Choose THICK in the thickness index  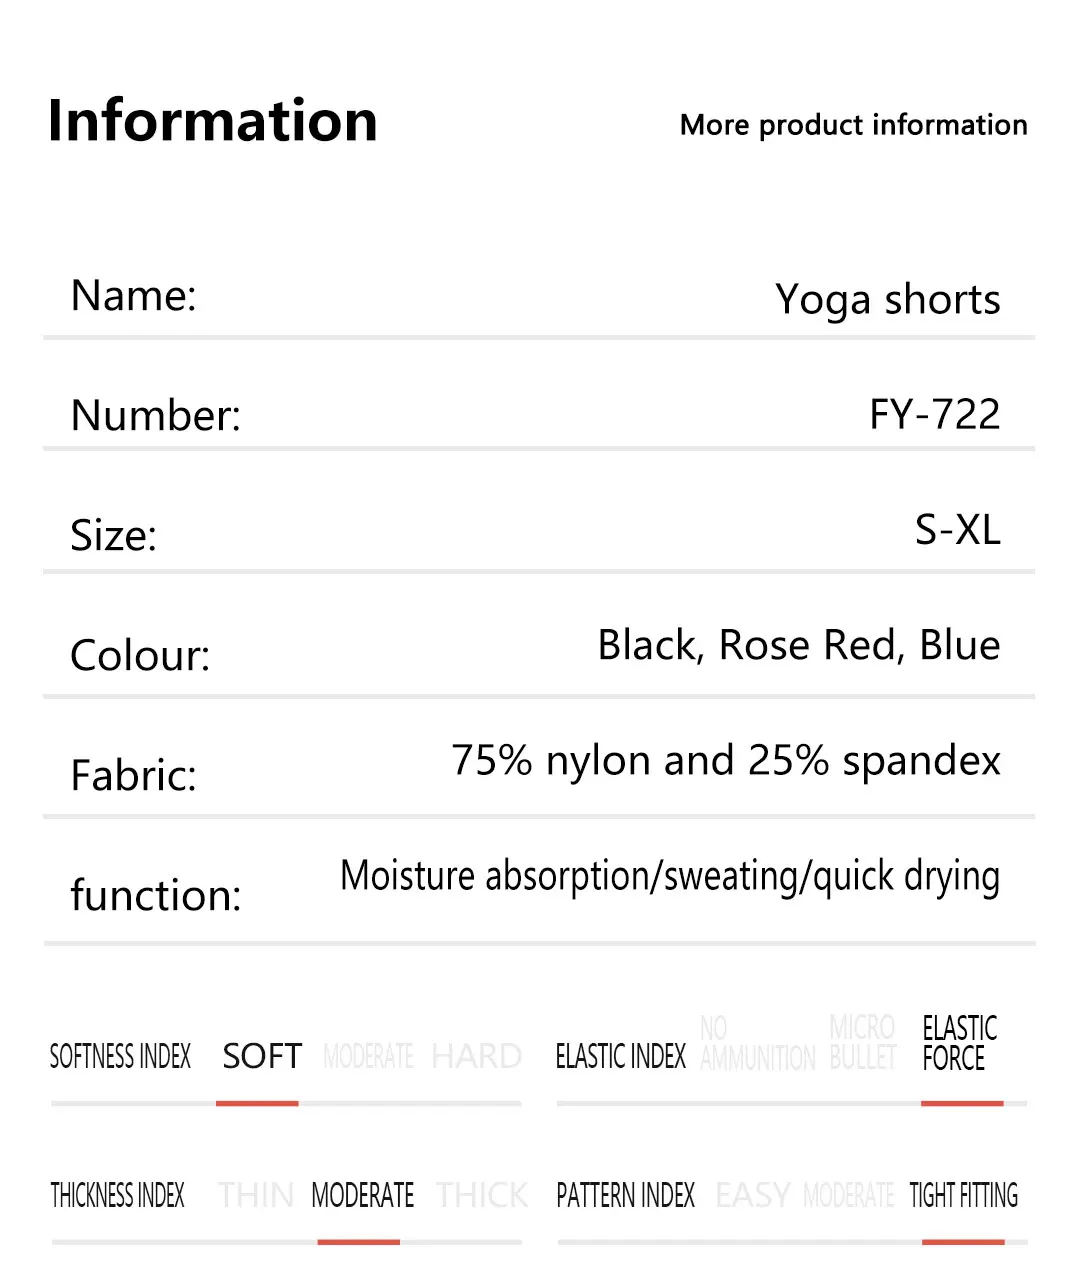coord(482,1195)
